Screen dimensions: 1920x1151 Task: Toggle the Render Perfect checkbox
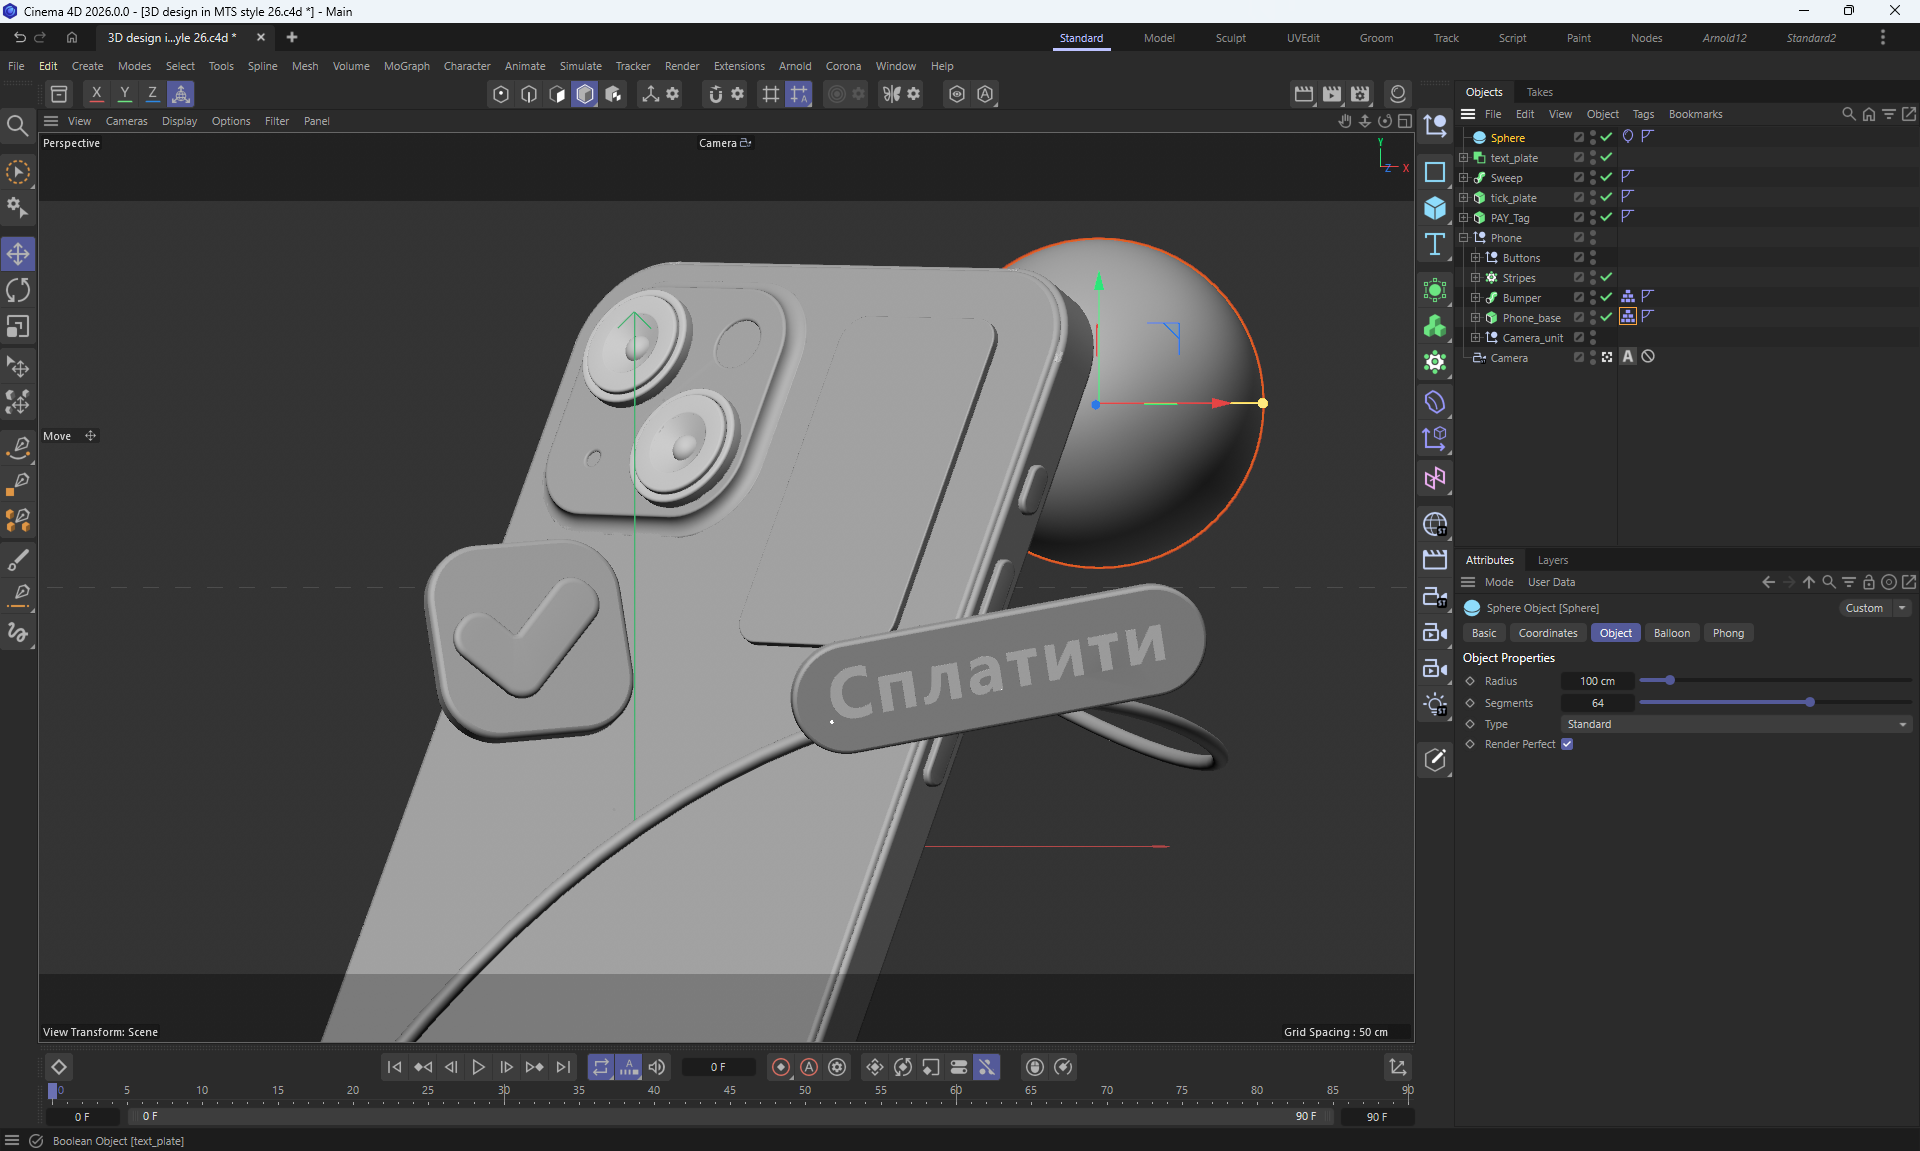click(1567, 744)
